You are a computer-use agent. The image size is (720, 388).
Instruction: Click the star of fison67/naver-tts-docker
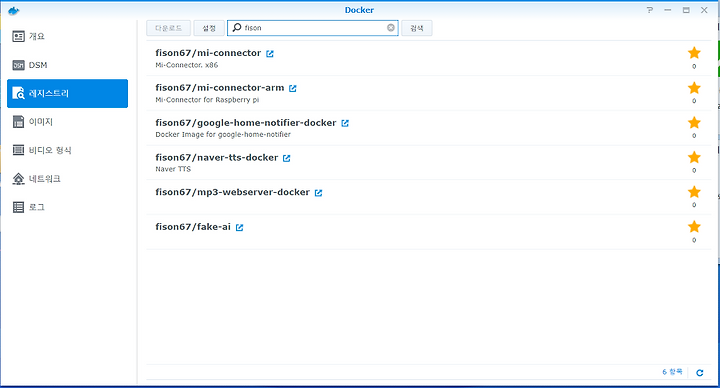694,157
